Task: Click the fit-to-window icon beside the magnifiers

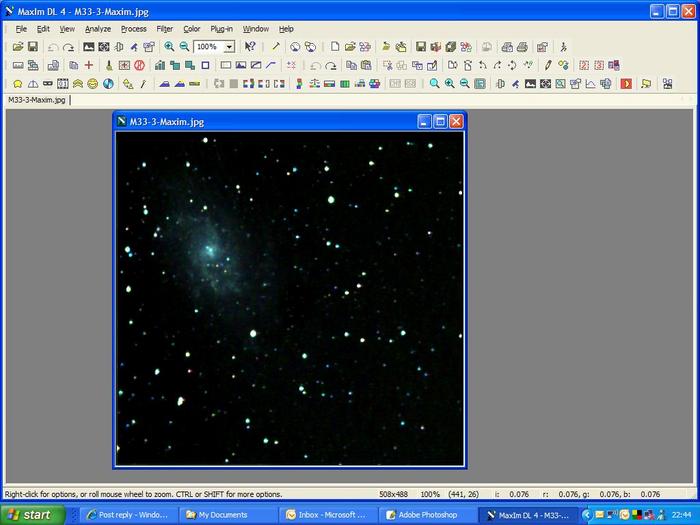Action: pos(480,83)
